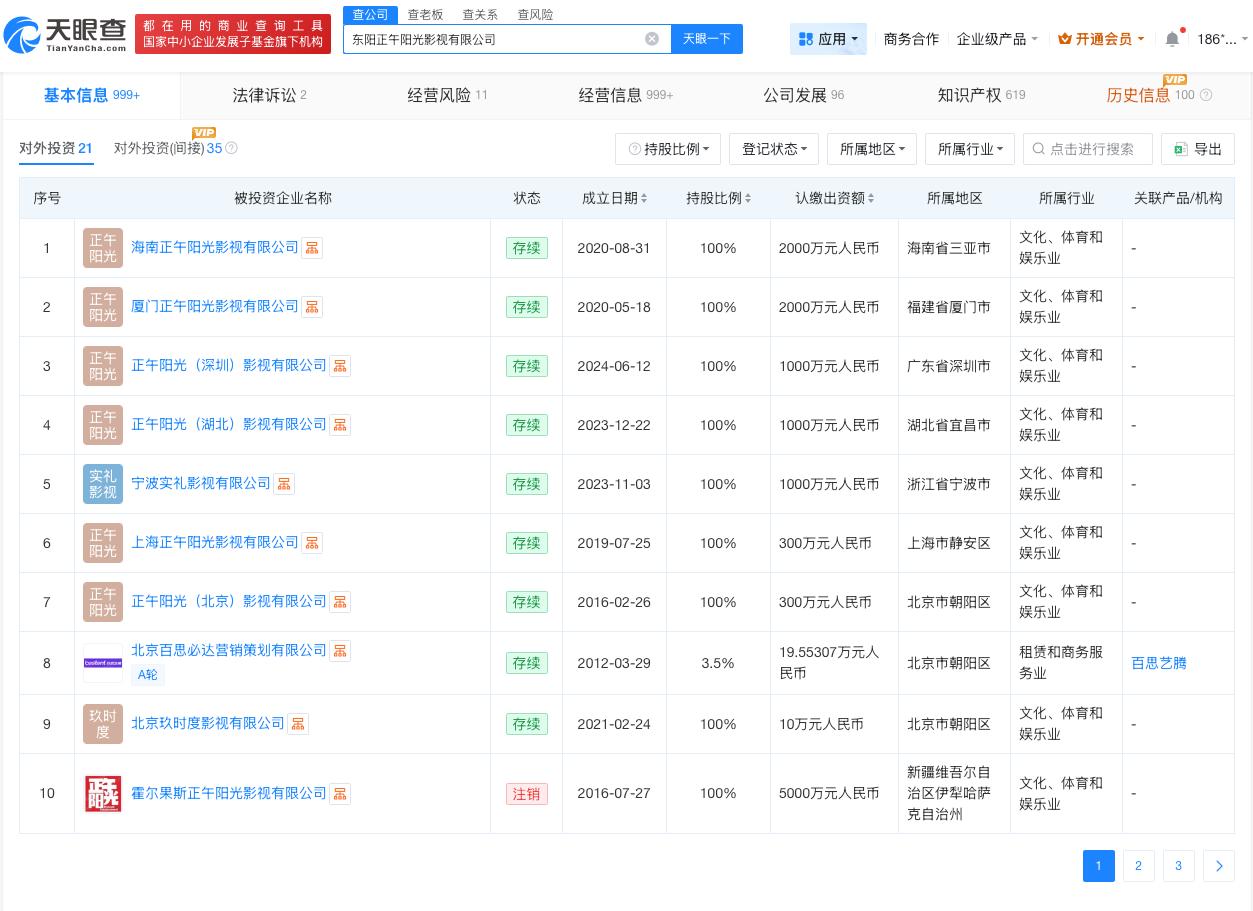
Task: Sort the table by 成立日期 arrows
Action: click(x=644, y=198)
